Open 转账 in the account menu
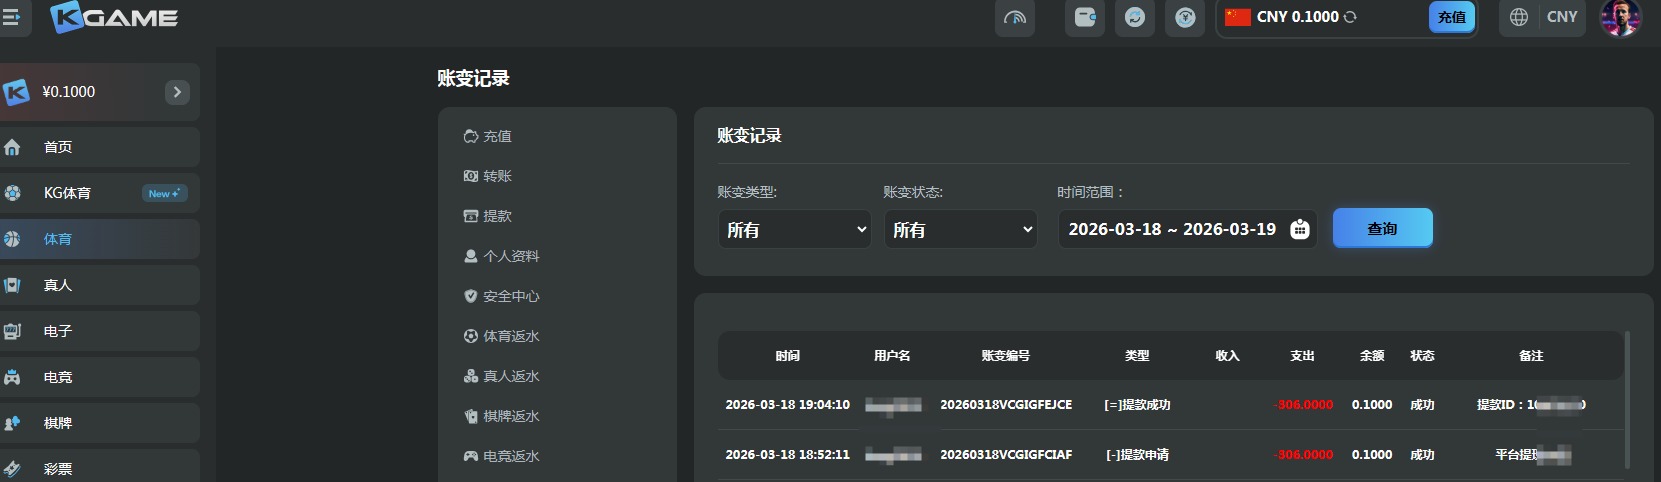Screen dimensions: 1661x482 (488, 176)
